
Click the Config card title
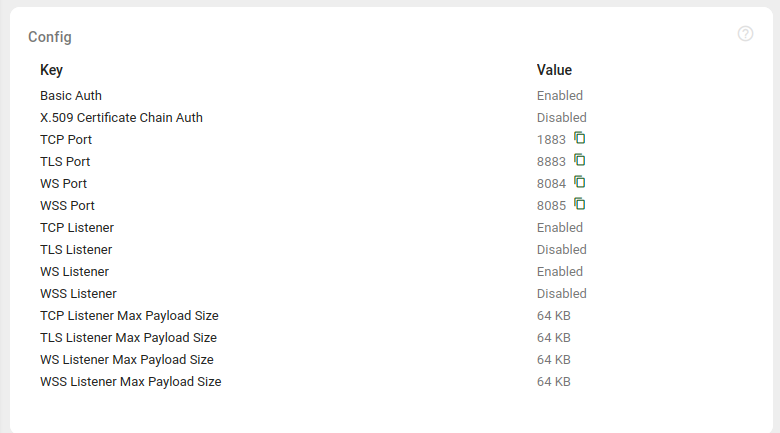click(x=50, y=37)
